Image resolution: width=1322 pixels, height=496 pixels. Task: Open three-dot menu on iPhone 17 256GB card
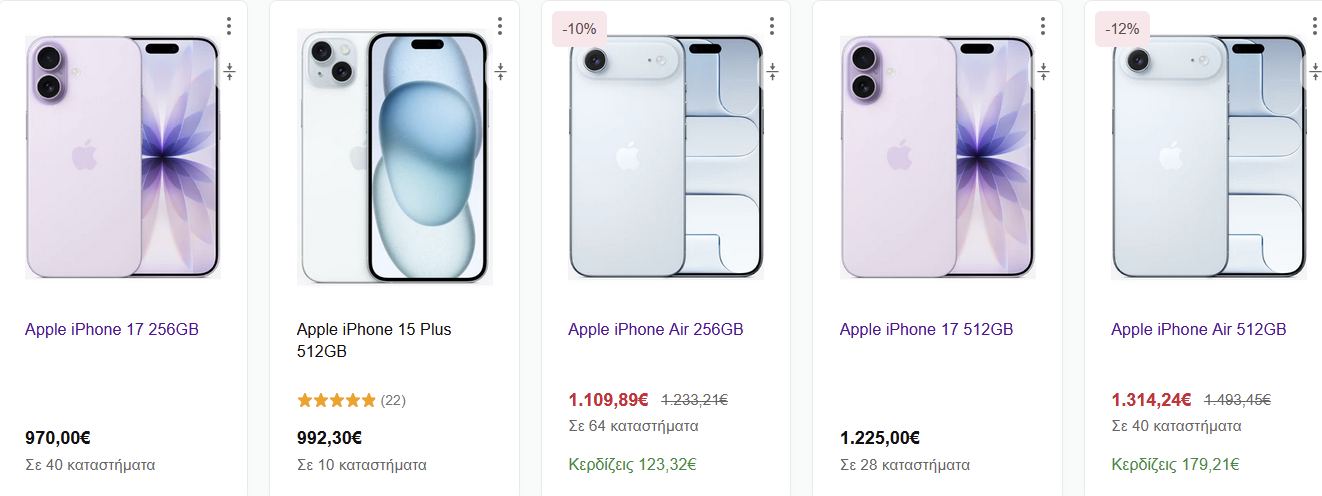pyautogui.click(x=229, y=26)
